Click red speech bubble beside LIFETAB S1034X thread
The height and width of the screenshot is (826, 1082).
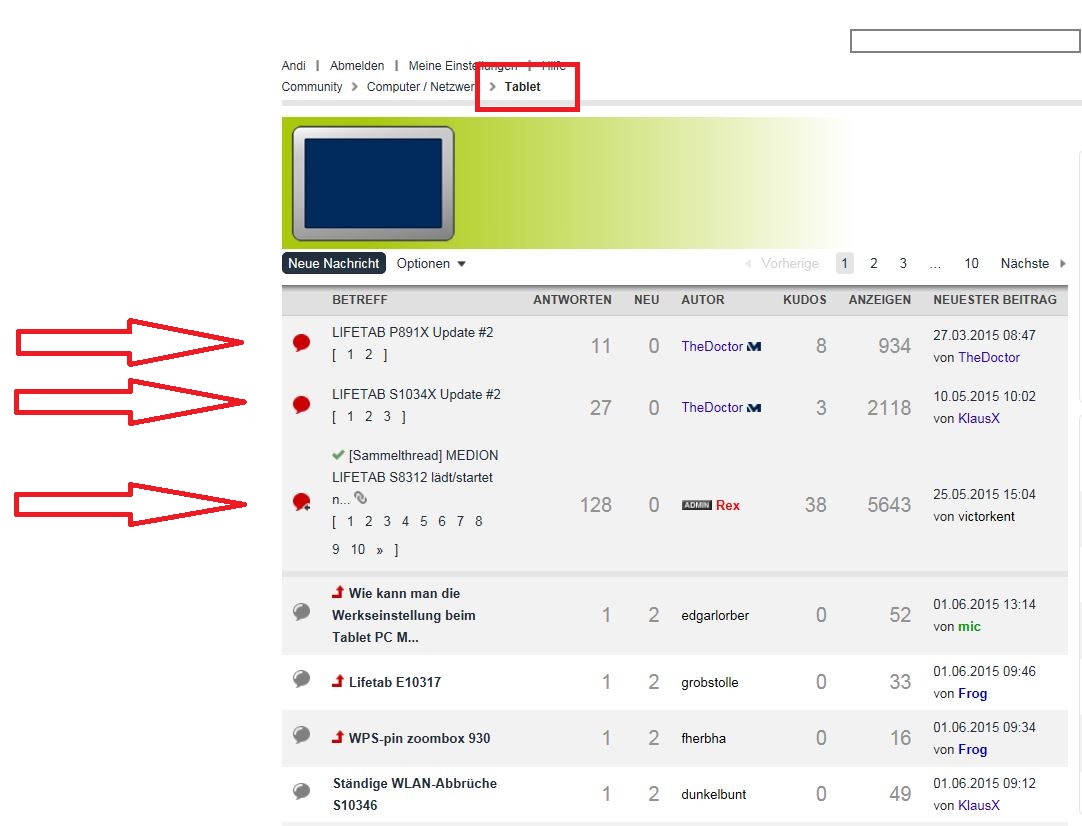tap(301, 404)
